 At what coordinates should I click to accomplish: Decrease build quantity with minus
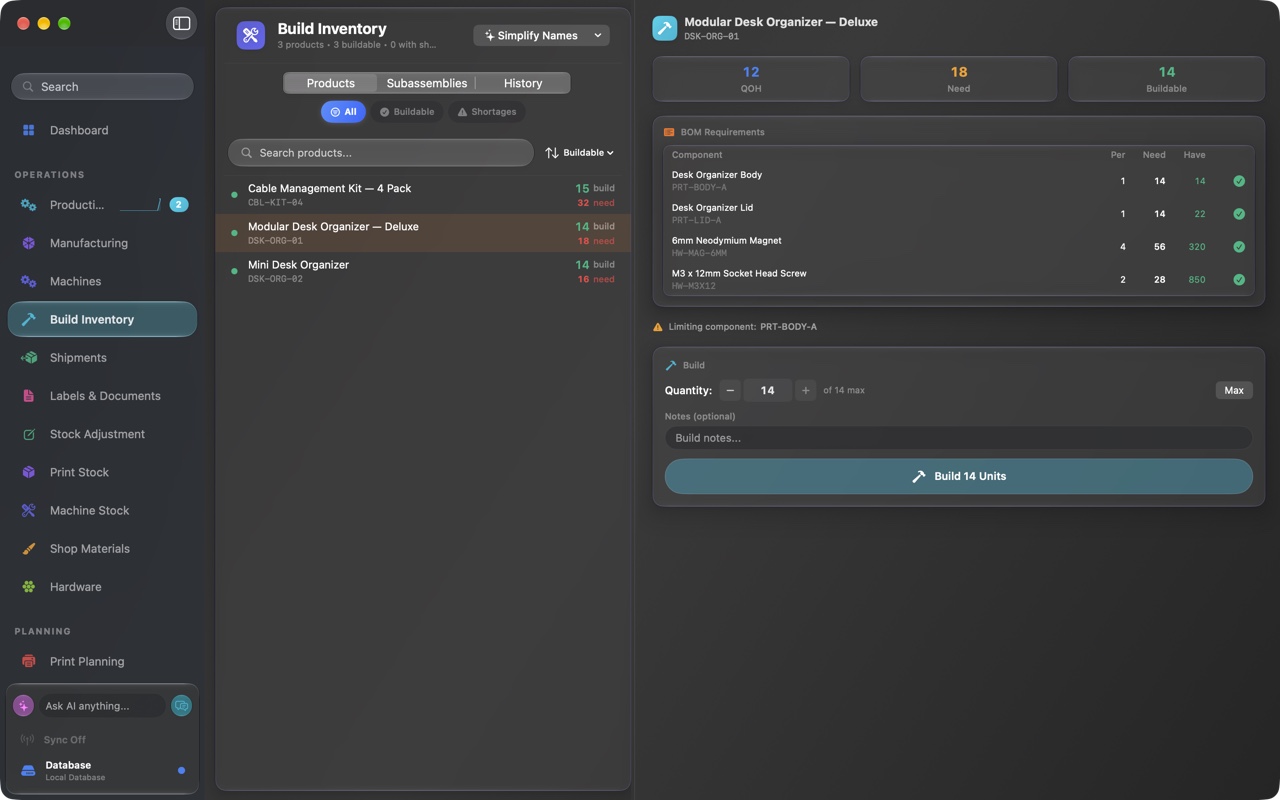pyautogui.click(x=730, y=390)
